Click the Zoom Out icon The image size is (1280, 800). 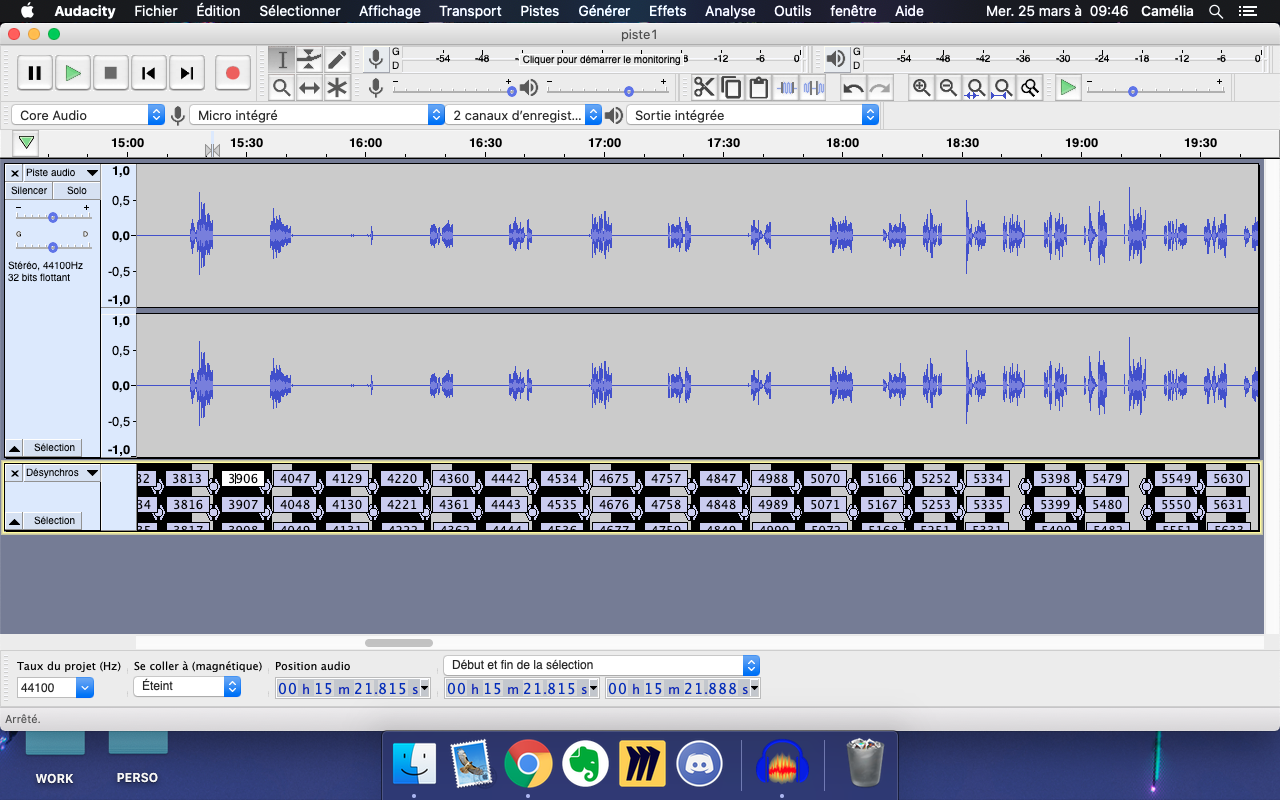click(x=948, y=88)
